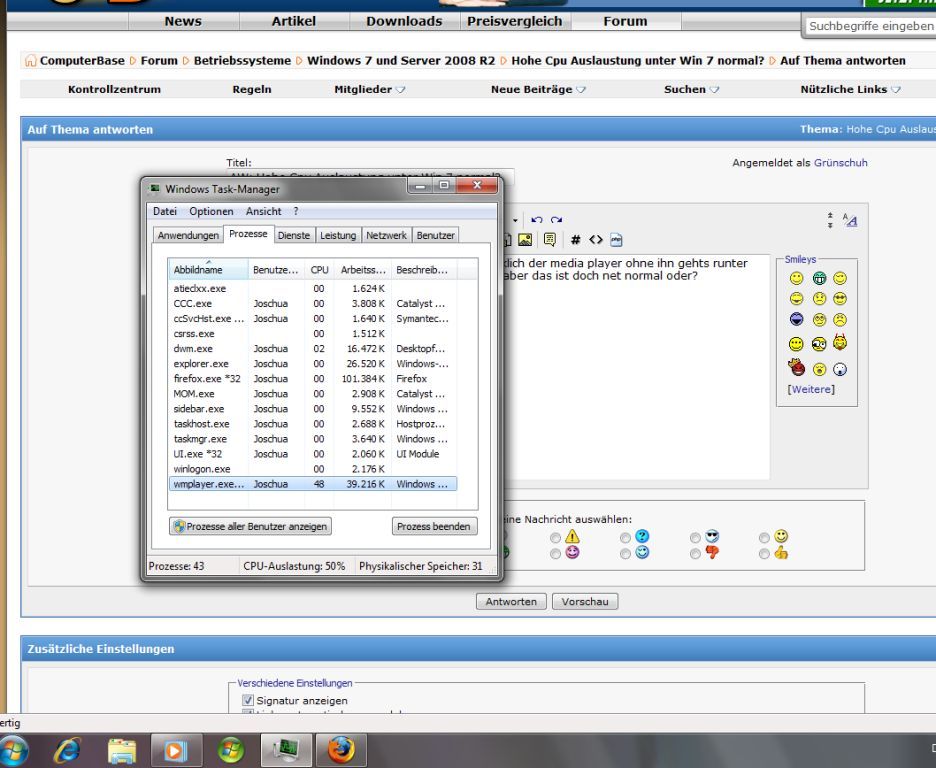Open the Grünschuh profile link
Viewport: 936px width, 768px height.
point(840,163)
